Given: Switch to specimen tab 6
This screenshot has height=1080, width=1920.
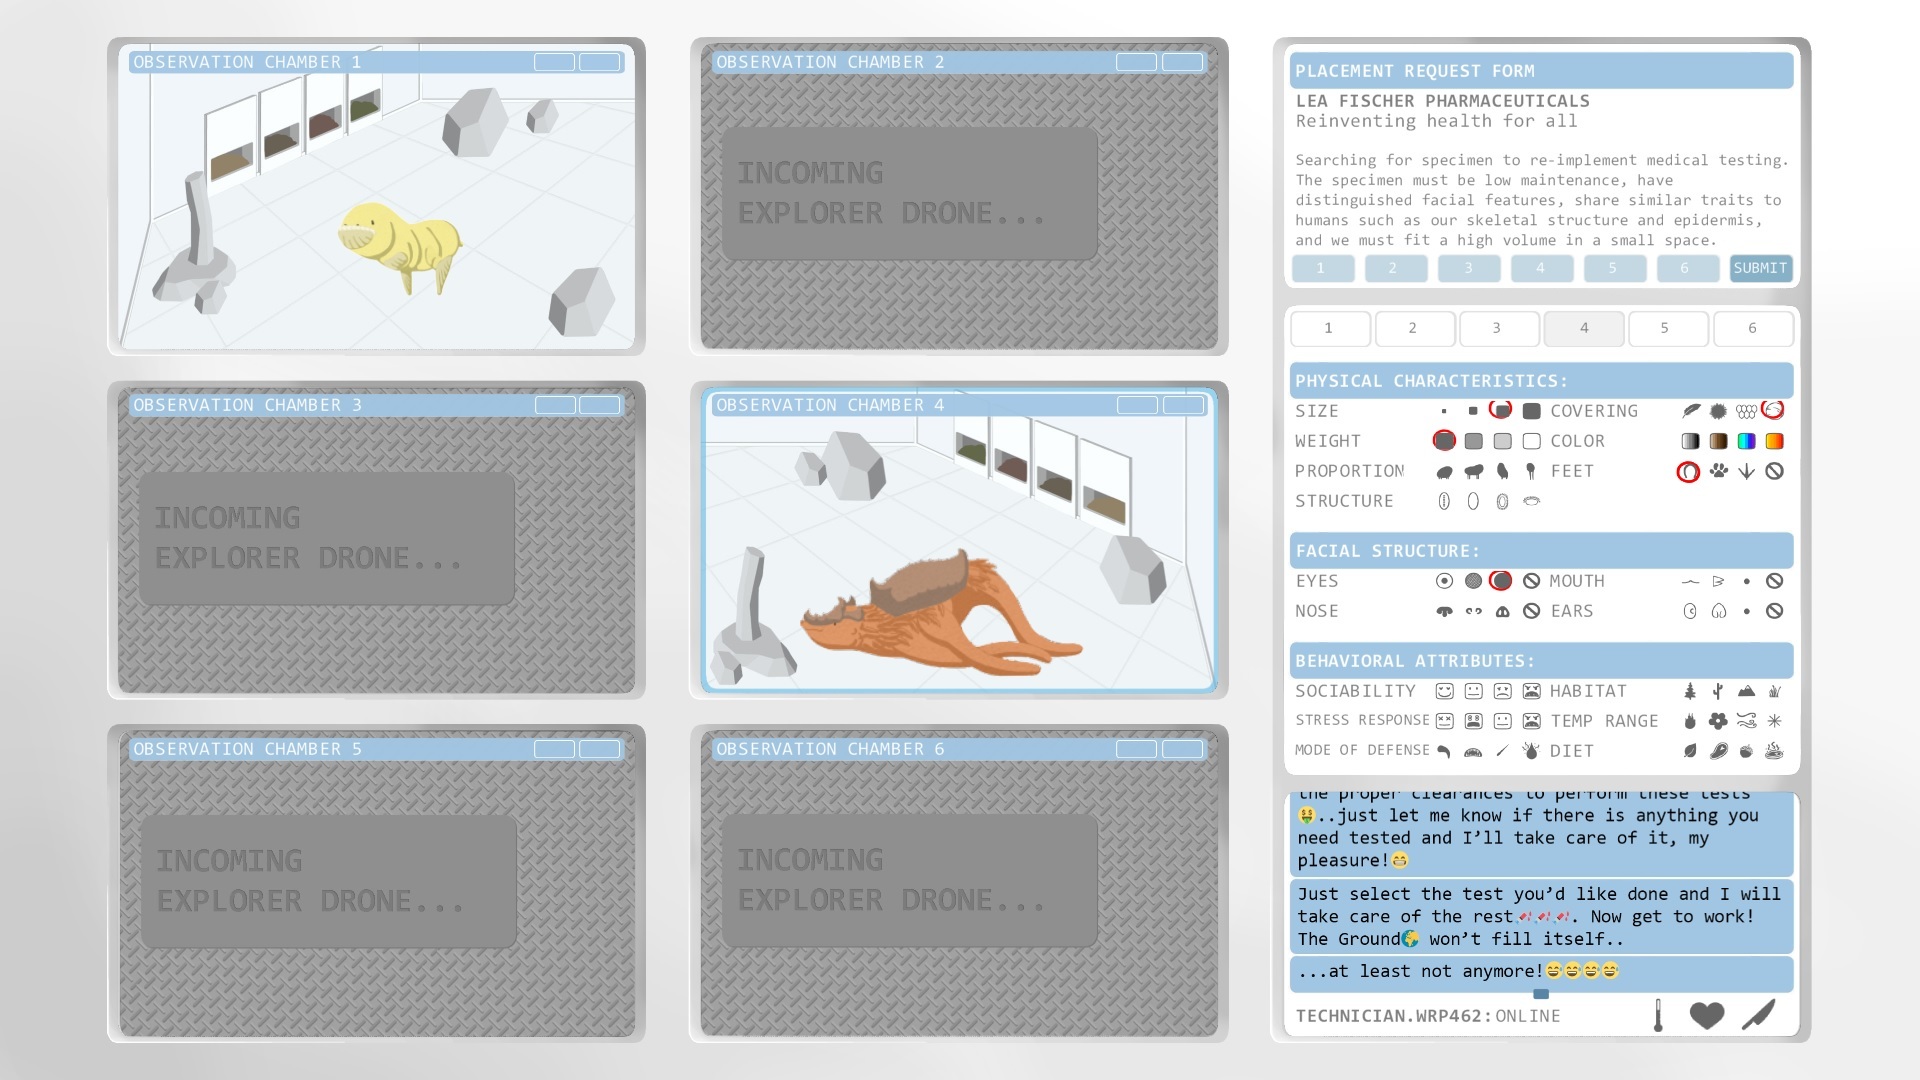Looking at the screenshot, I should coord(1751,328).
